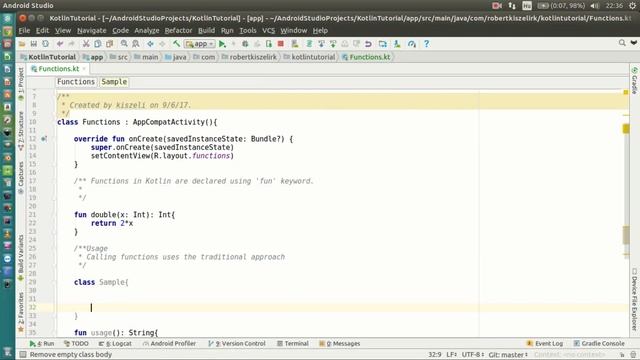Click the Cut scissors icon
This screenshot has width=640, height=360.
pos(86,44)
